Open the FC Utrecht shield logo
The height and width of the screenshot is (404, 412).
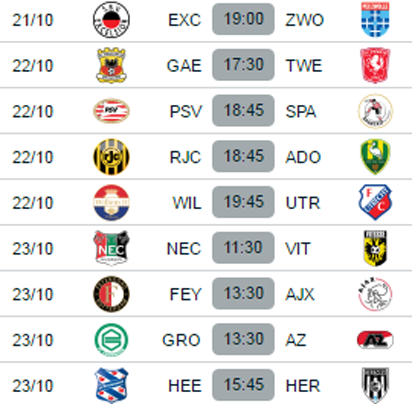click(x=375, y=202)
